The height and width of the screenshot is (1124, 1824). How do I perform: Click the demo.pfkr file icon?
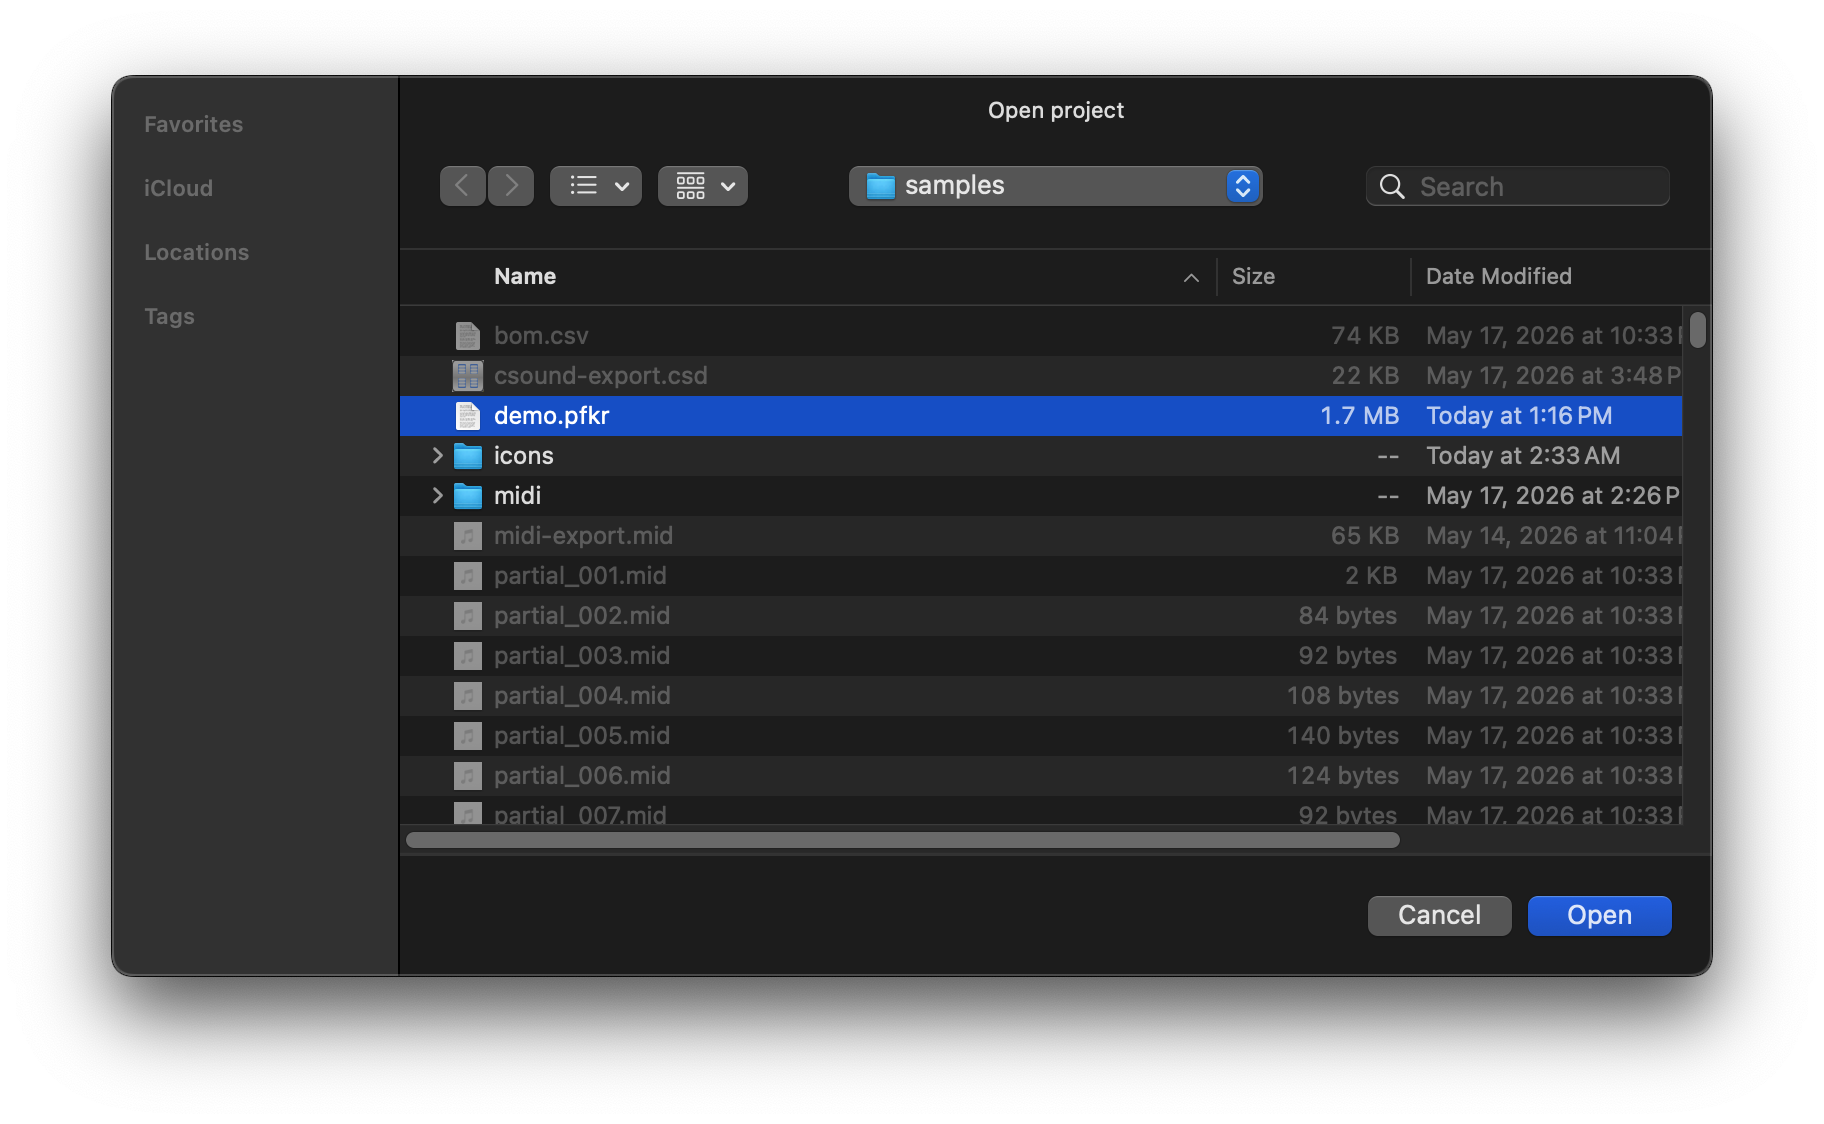(x=468, y=416)
